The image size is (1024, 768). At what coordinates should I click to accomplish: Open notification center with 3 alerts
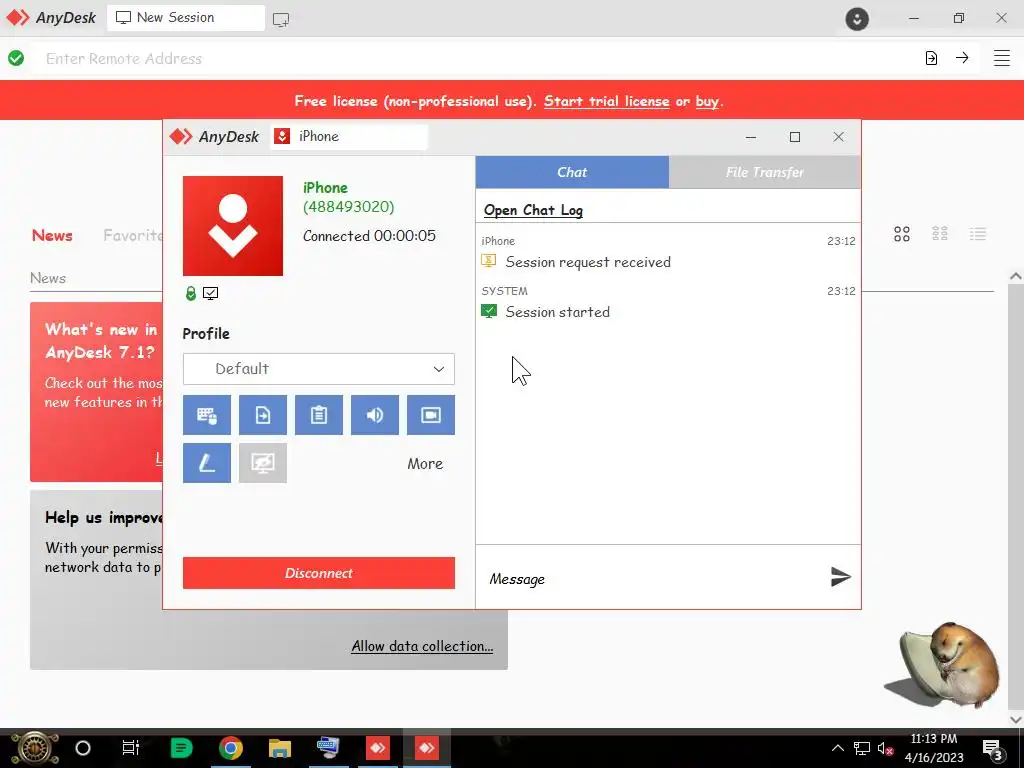tap(993, 749)
